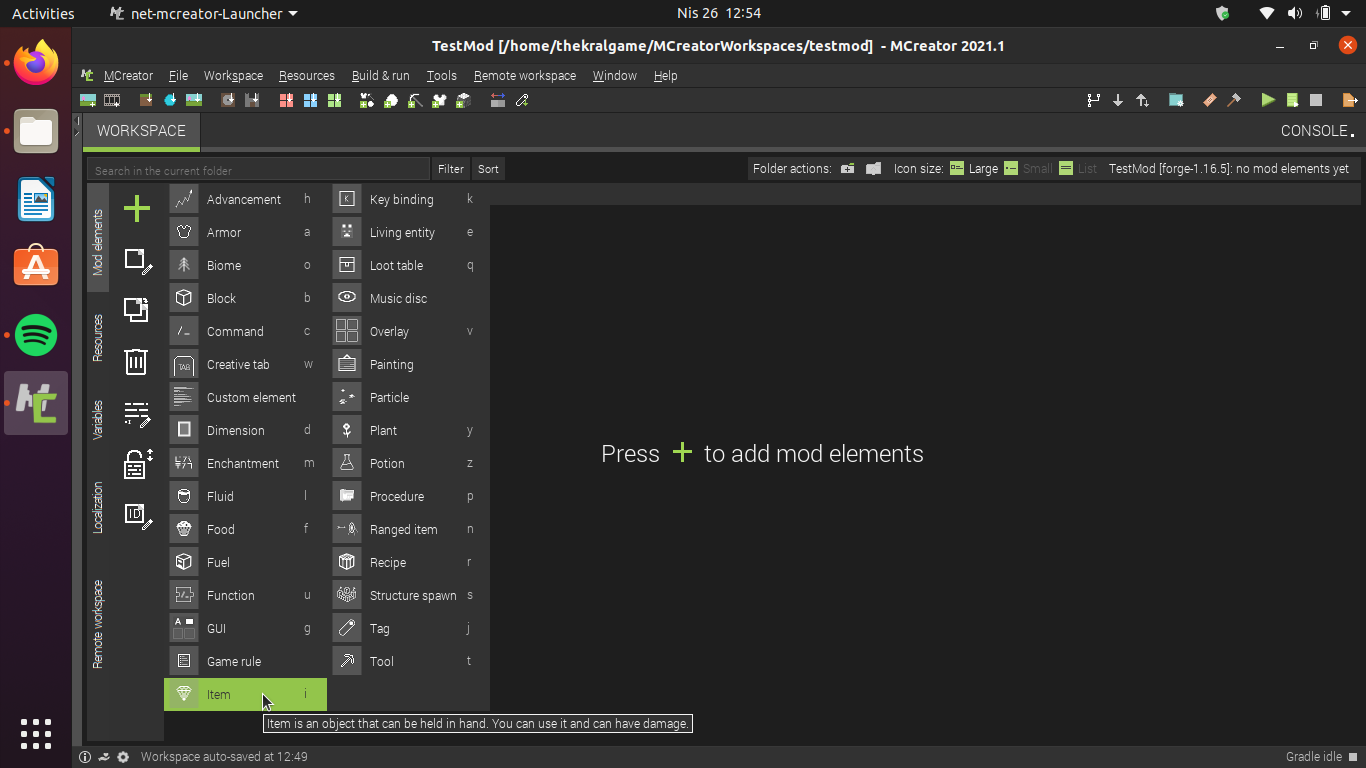Open the Filter options dropdown

click(x=451, y=169)
